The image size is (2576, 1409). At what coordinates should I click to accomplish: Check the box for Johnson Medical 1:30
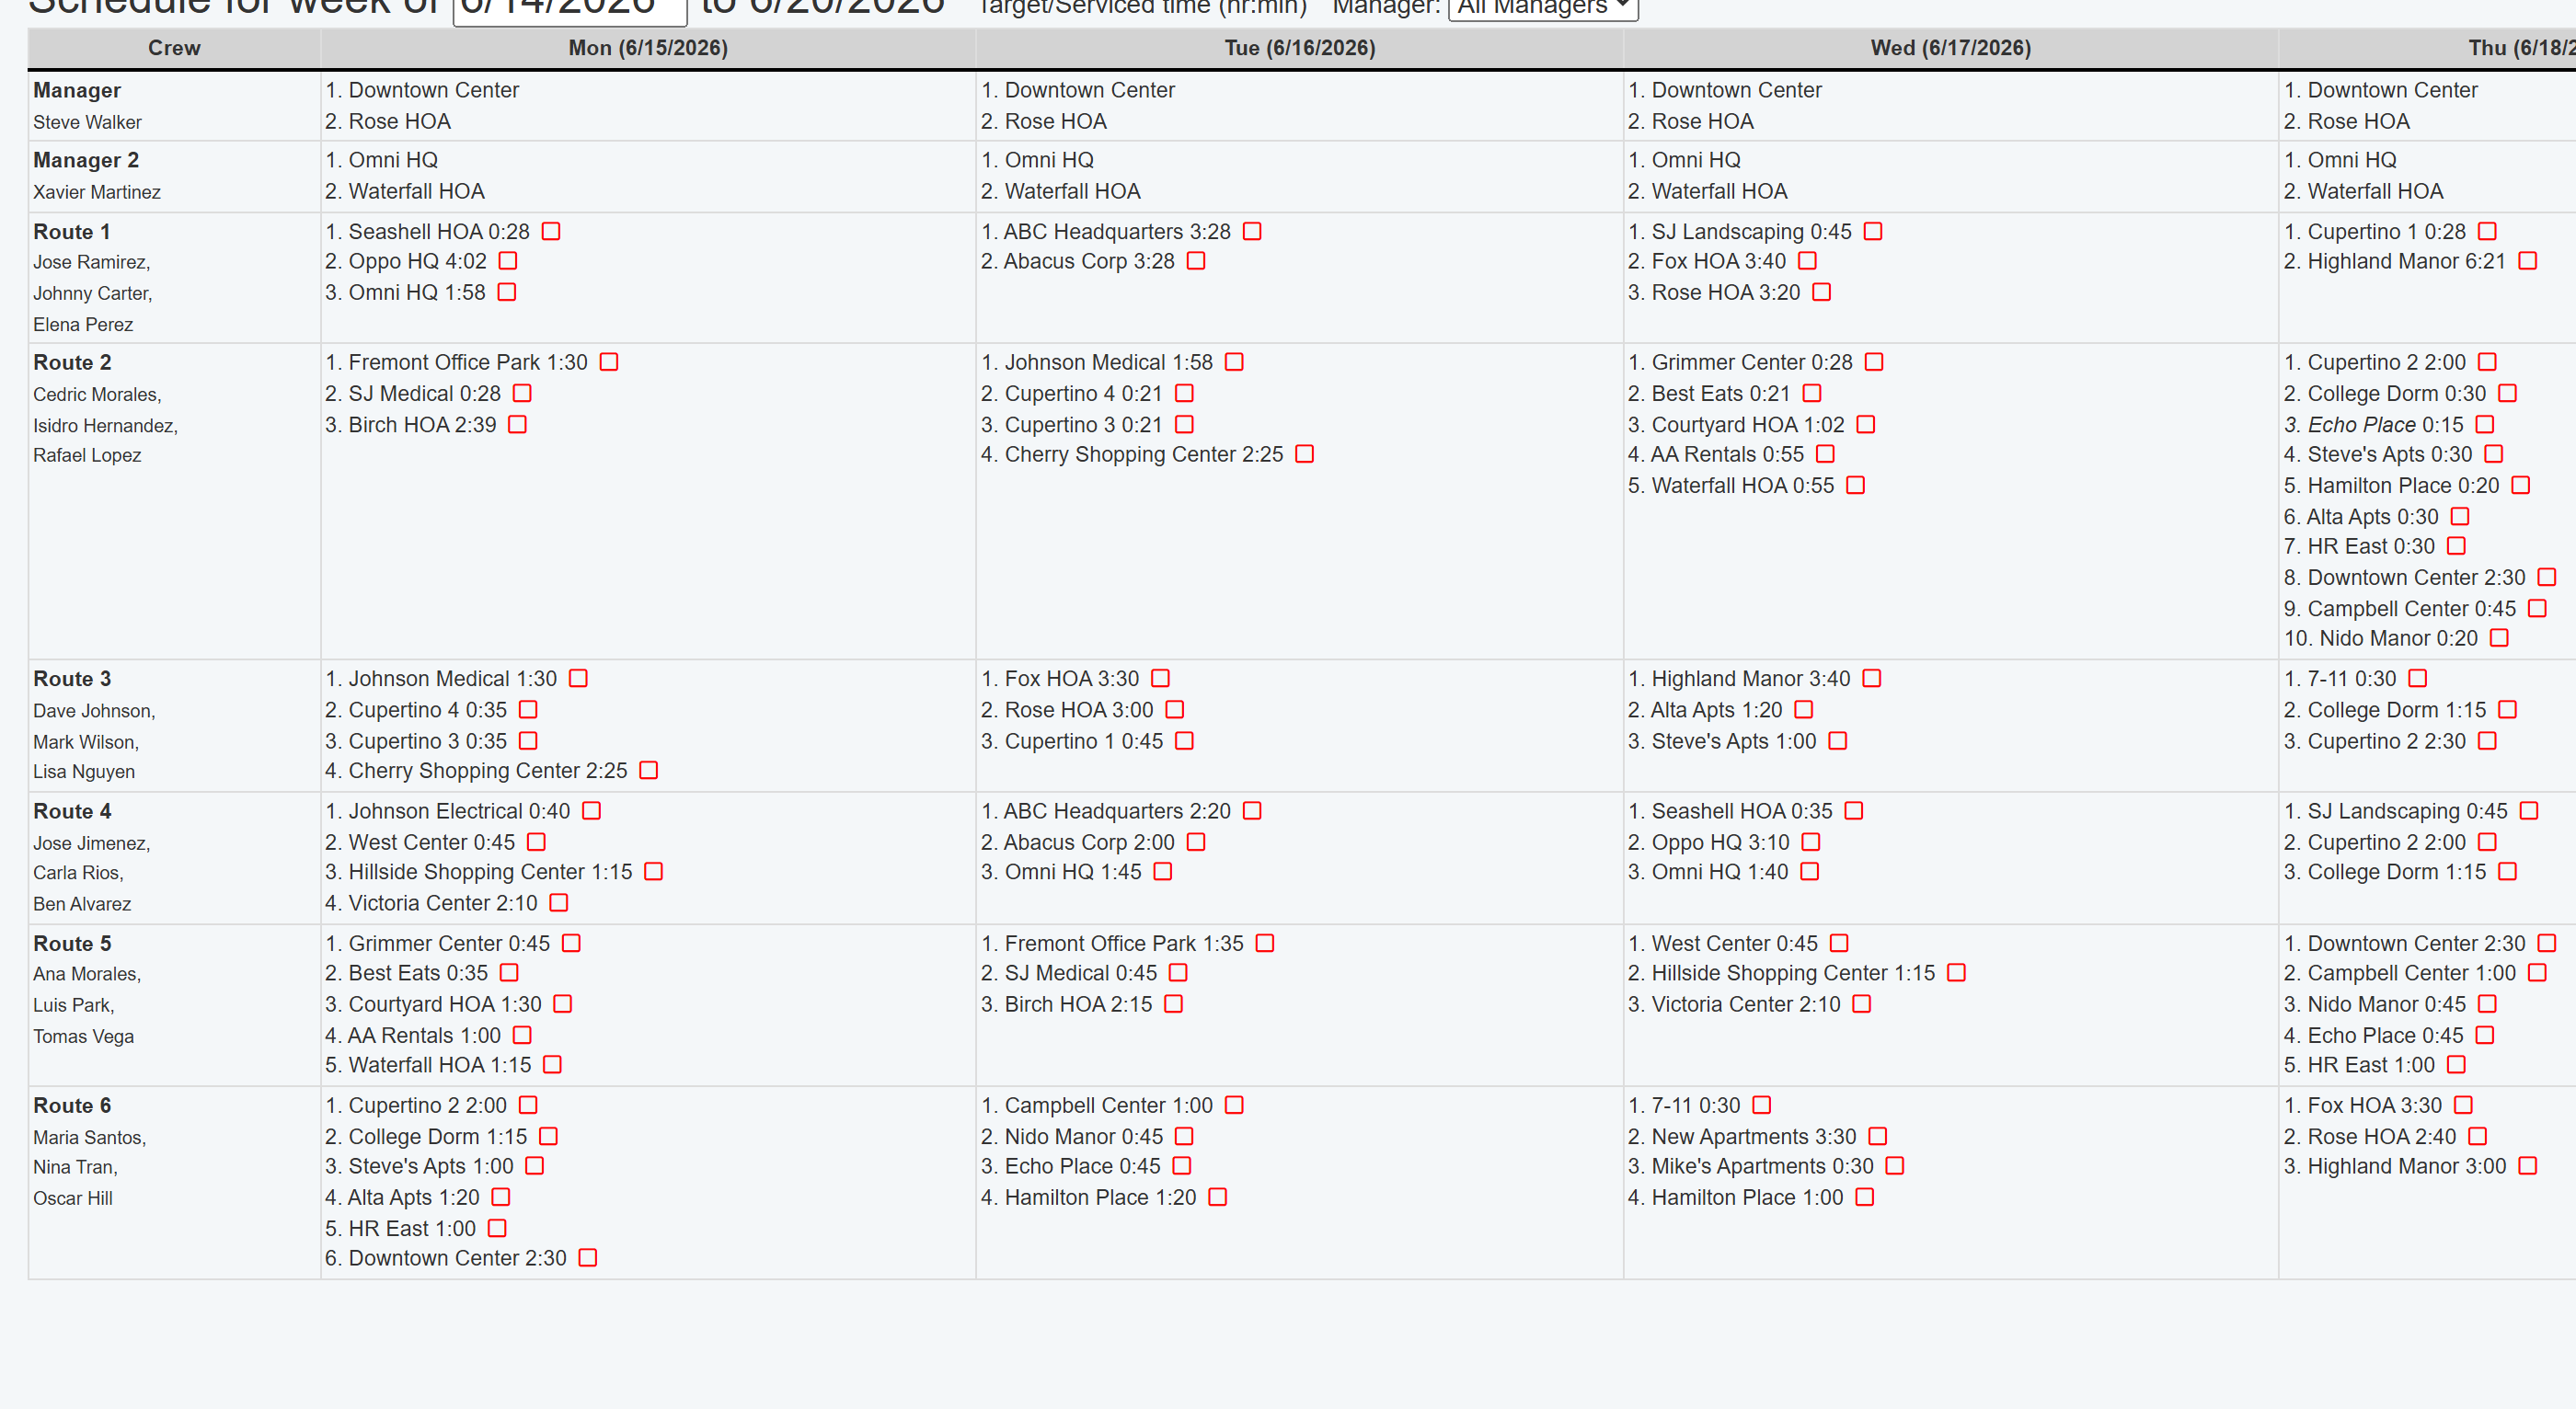[x=578, y=678]
